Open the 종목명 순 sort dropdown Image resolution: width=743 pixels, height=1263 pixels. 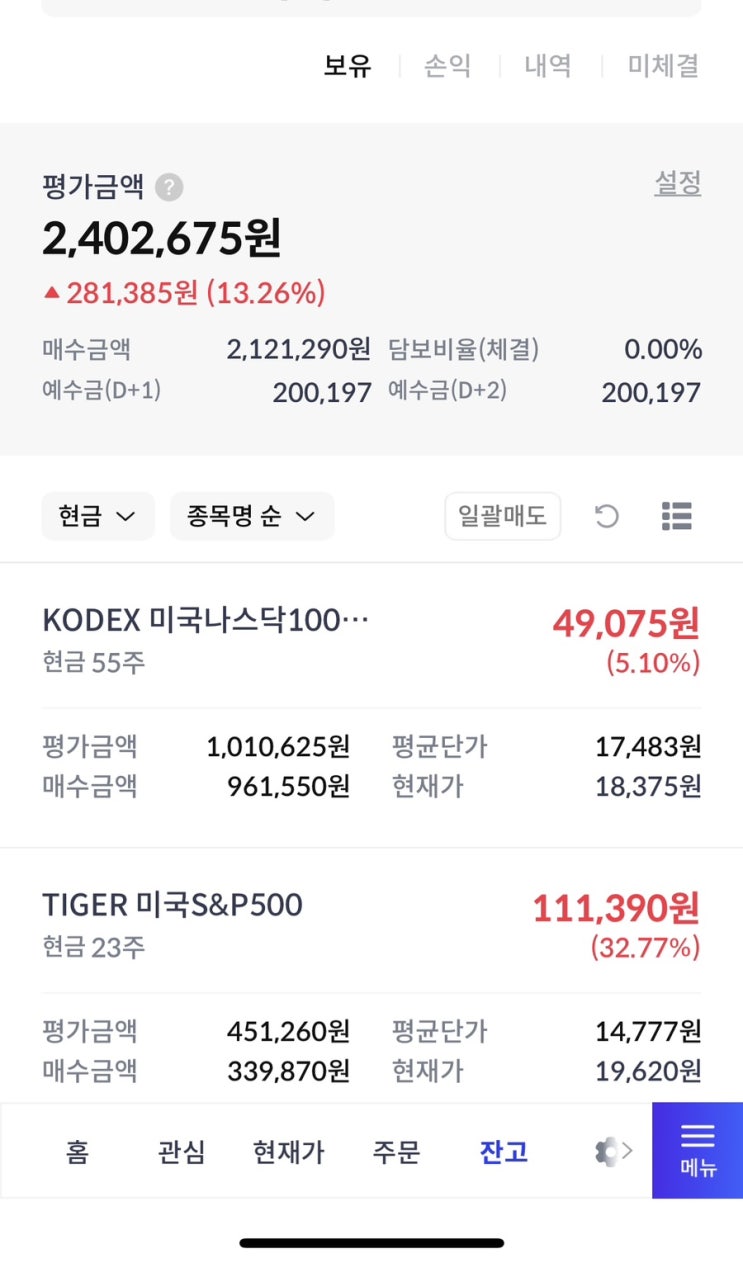click(251, 516)
